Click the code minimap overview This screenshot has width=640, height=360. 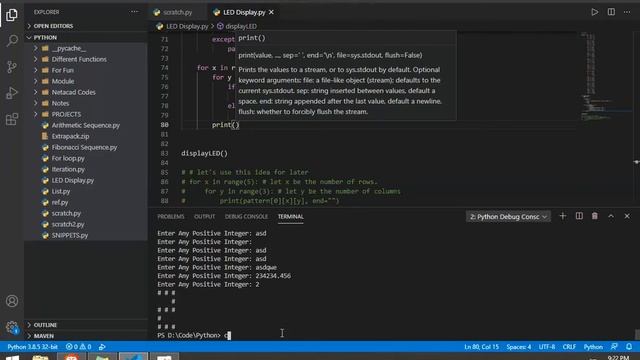click(x=606, y=76)
